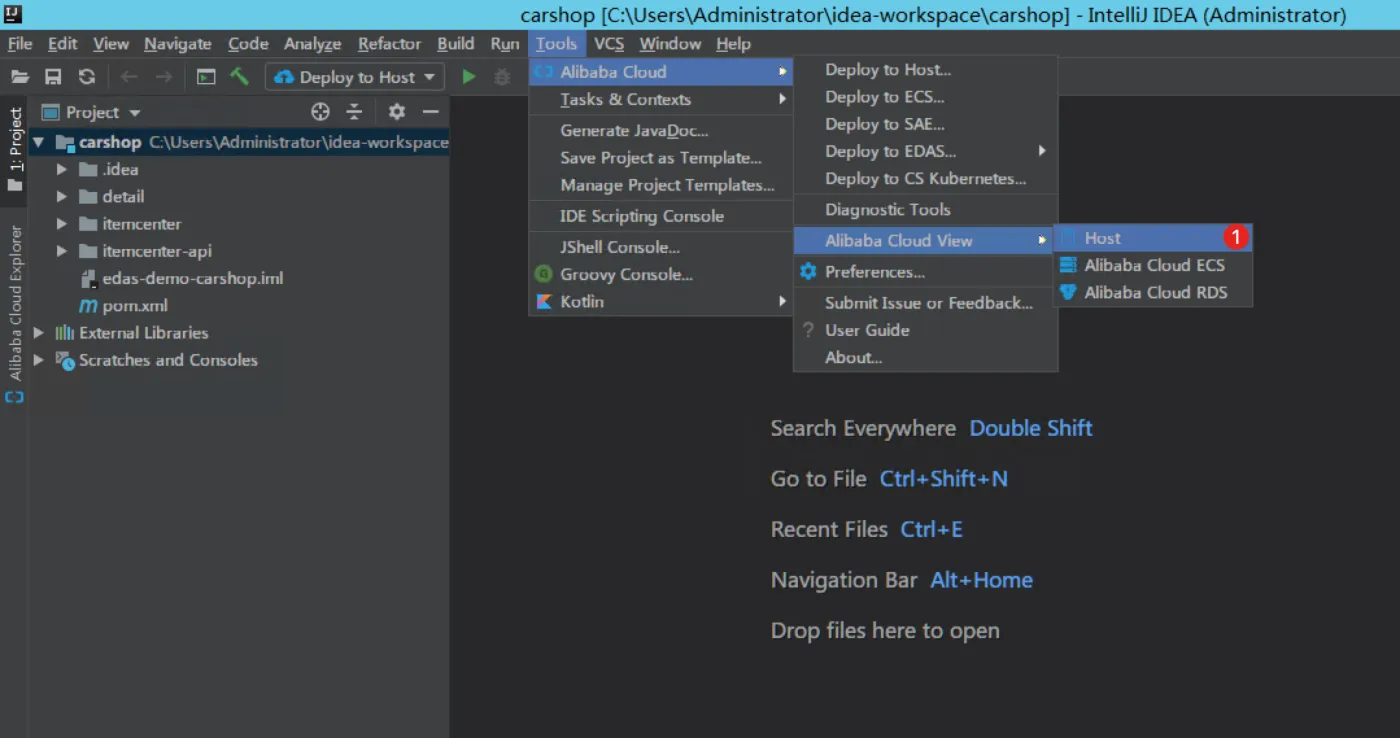Screen dimensions: 1400x738
Task: Choose JShell Console... entry
Action: pos(661,247)
